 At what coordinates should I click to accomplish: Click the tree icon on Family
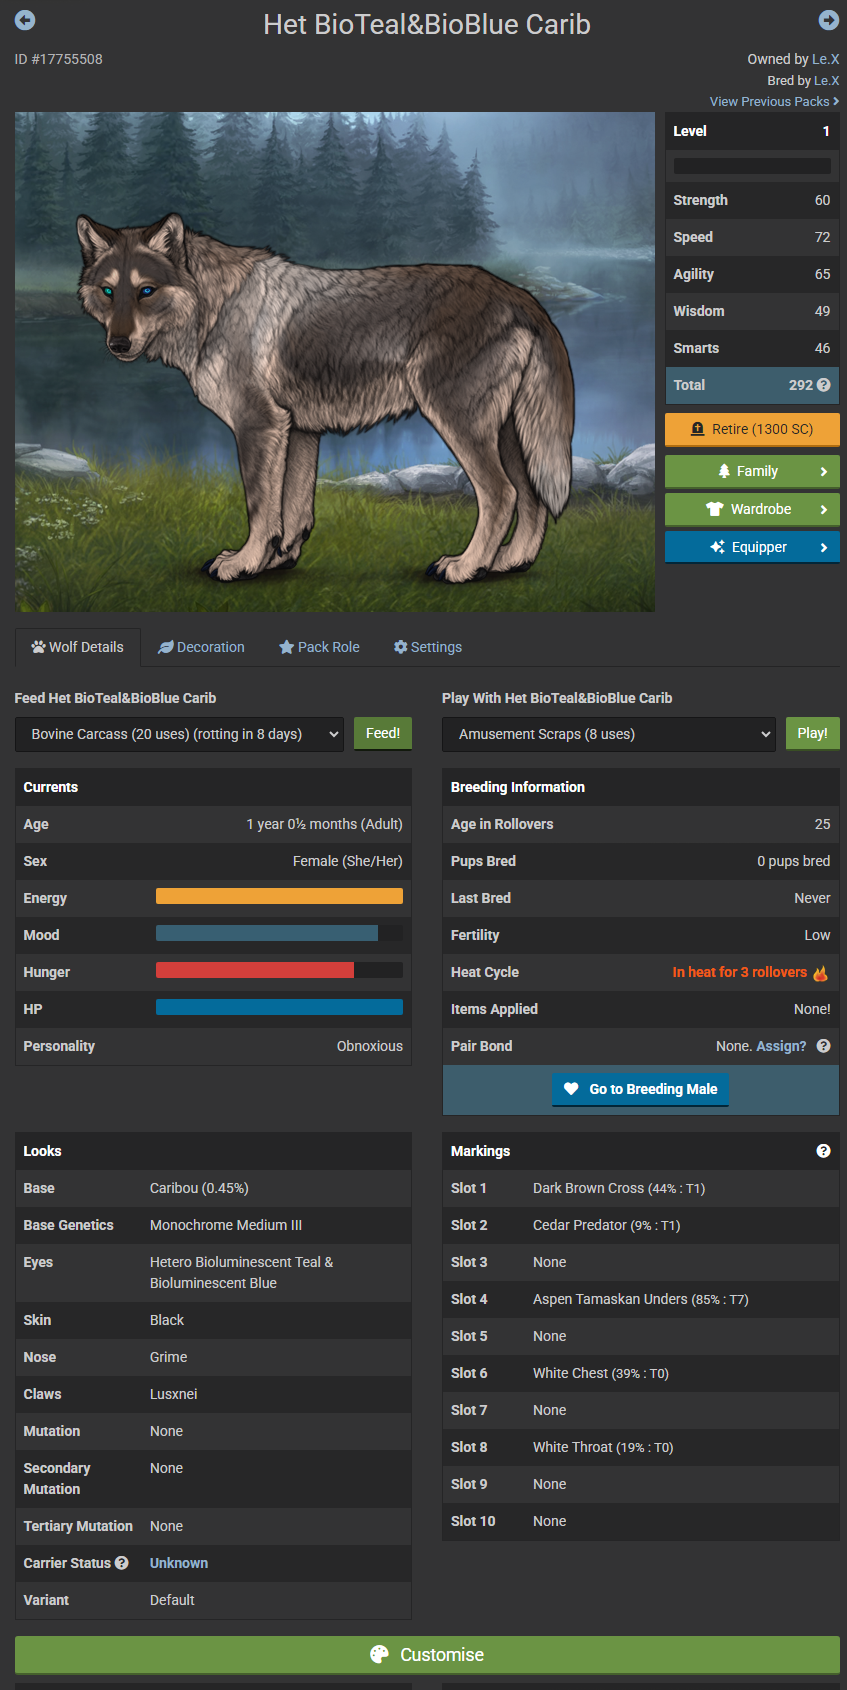pyautogui.click(x=724, y=471)
